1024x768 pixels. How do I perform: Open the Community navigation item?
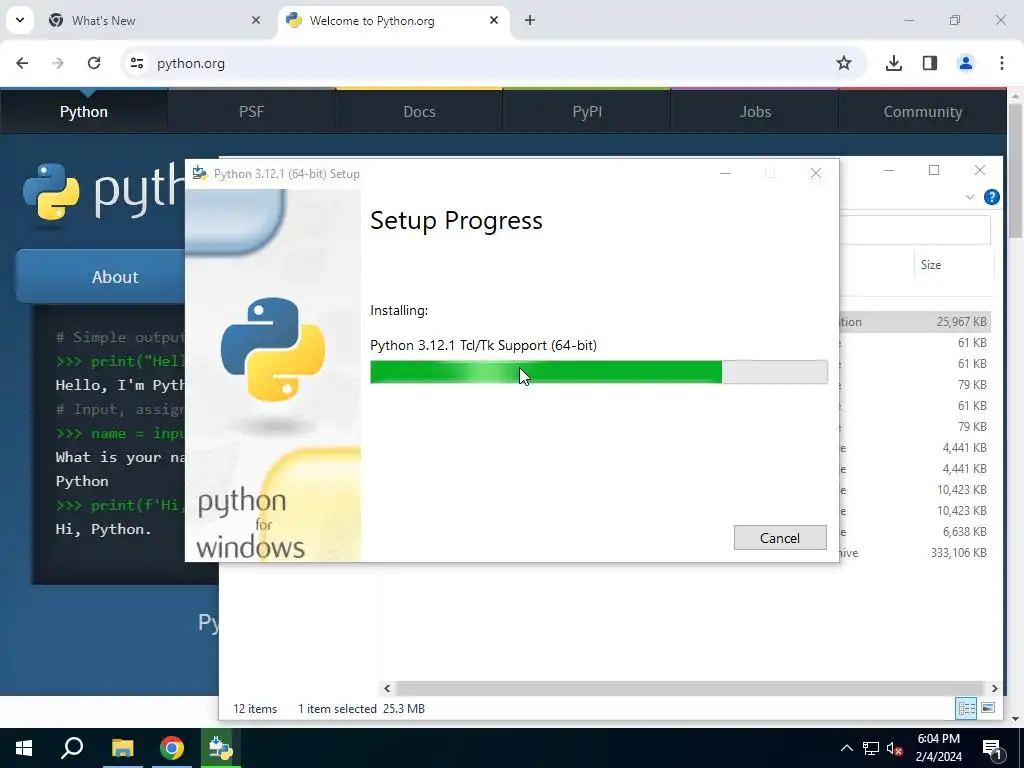click(x=922, y=112)
